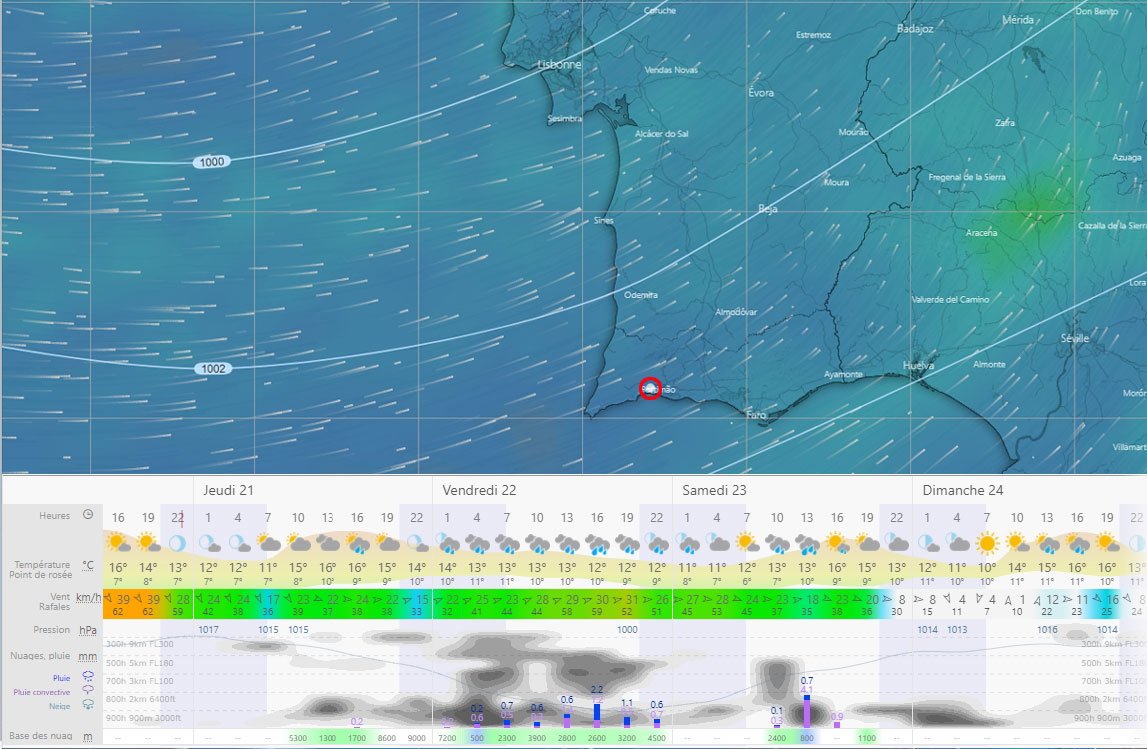Click the red-circled location marker on map
This screenshot has height=749, width=1147.
point(650,388)
